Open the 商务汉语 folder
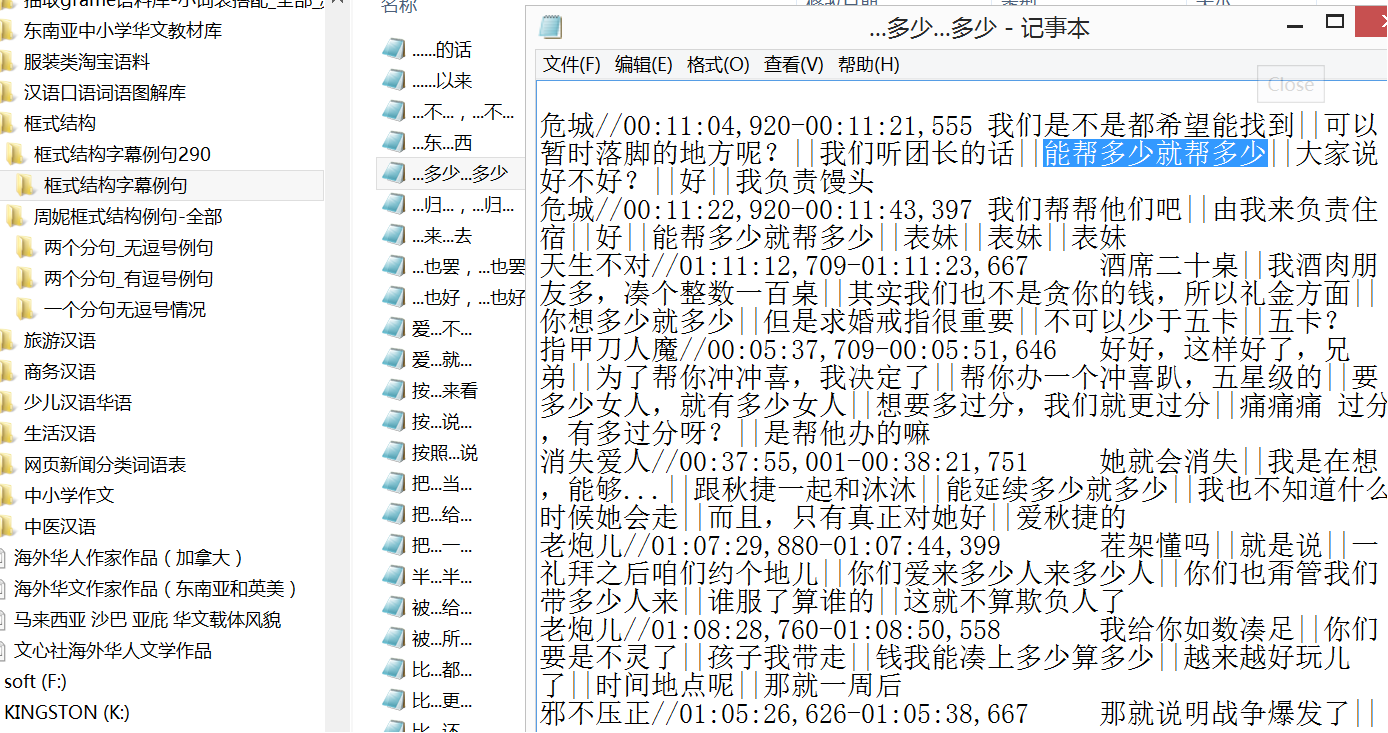1388x733 pixels. coord(60,372)
